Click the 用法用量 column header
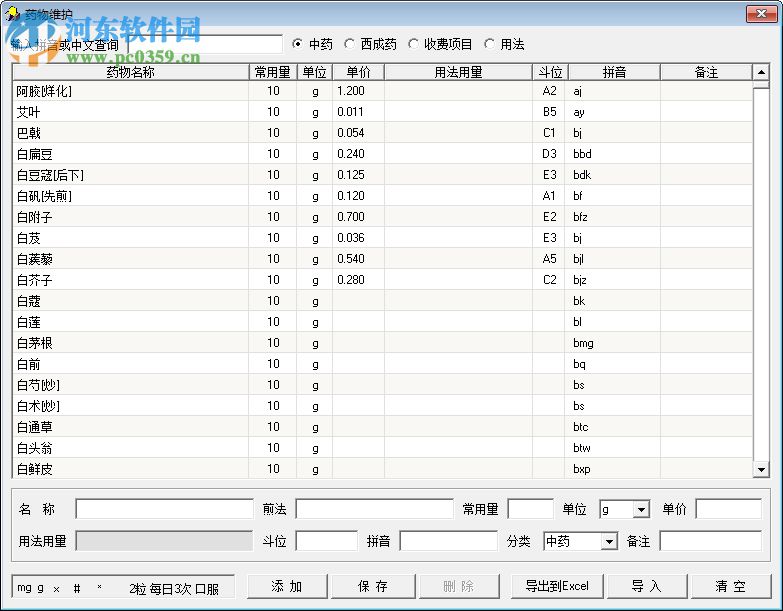 [x=458, y=72]
